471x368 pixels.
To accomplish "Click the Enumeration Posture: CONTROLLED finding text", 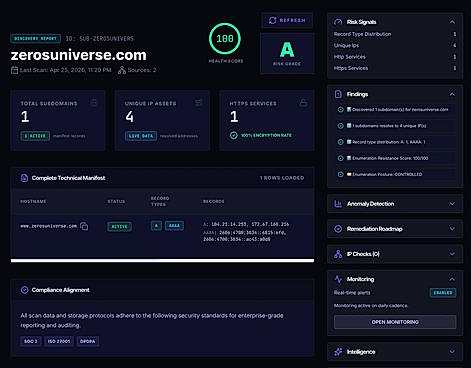I will tap(387, 174).
